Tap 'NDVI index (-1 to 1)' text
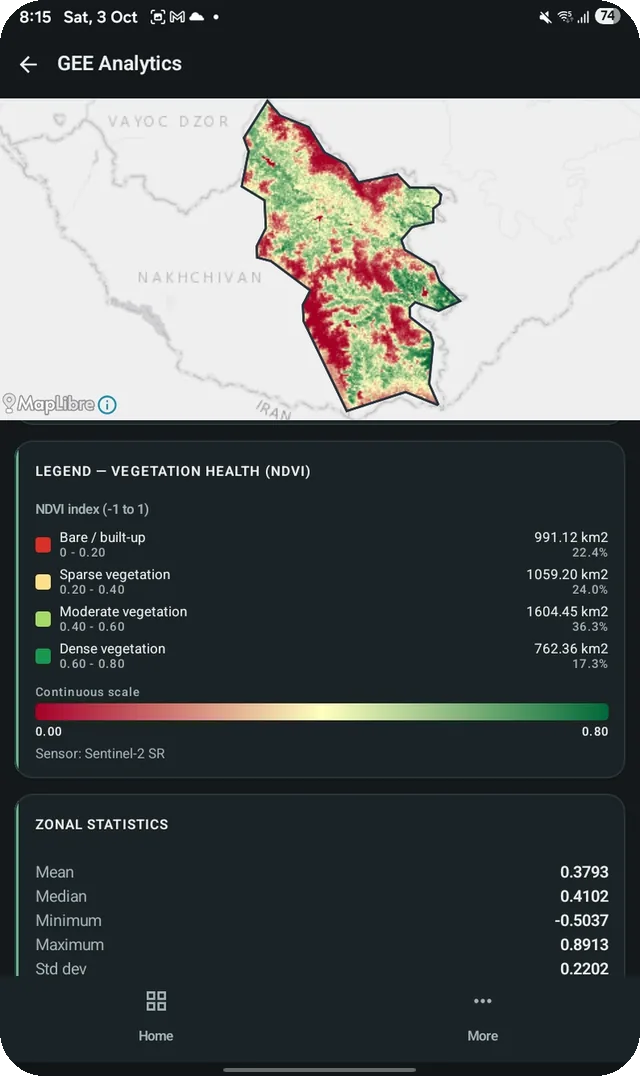 click(x=92, y=509)
